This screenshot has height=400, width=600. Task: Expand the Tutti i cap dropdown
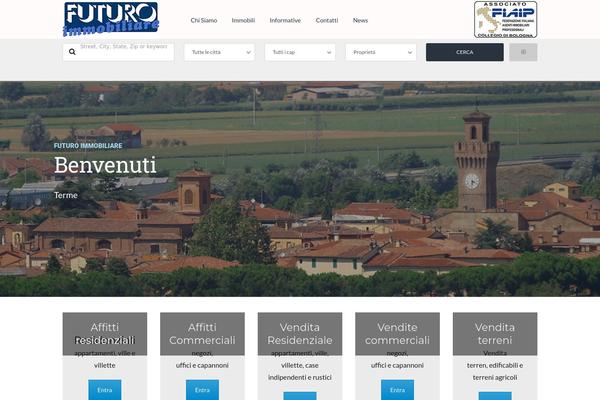coord(300,52)
